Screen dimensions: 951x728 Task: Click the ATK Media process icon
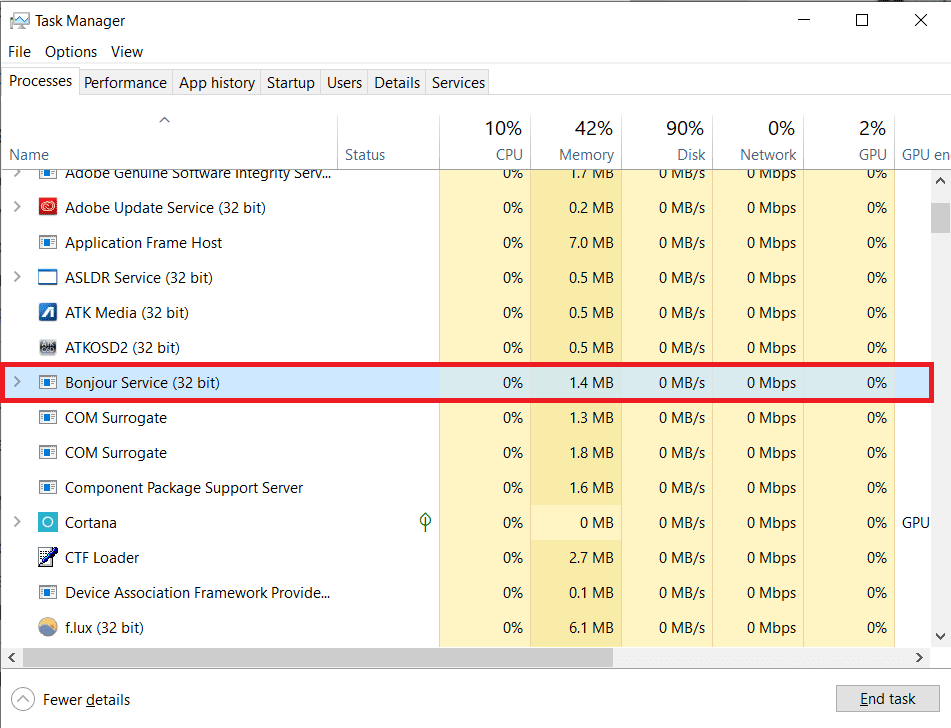(47, 312)
